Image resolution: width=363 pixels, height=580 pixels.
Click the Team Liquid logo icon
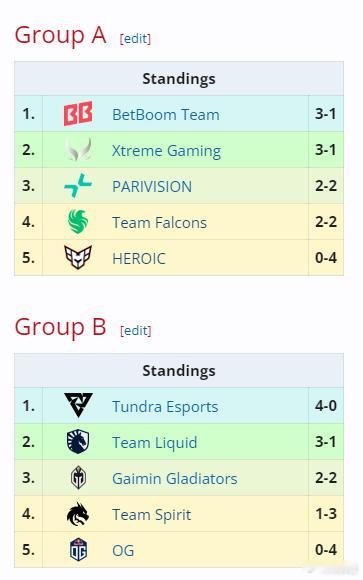(x=78, y=441)
